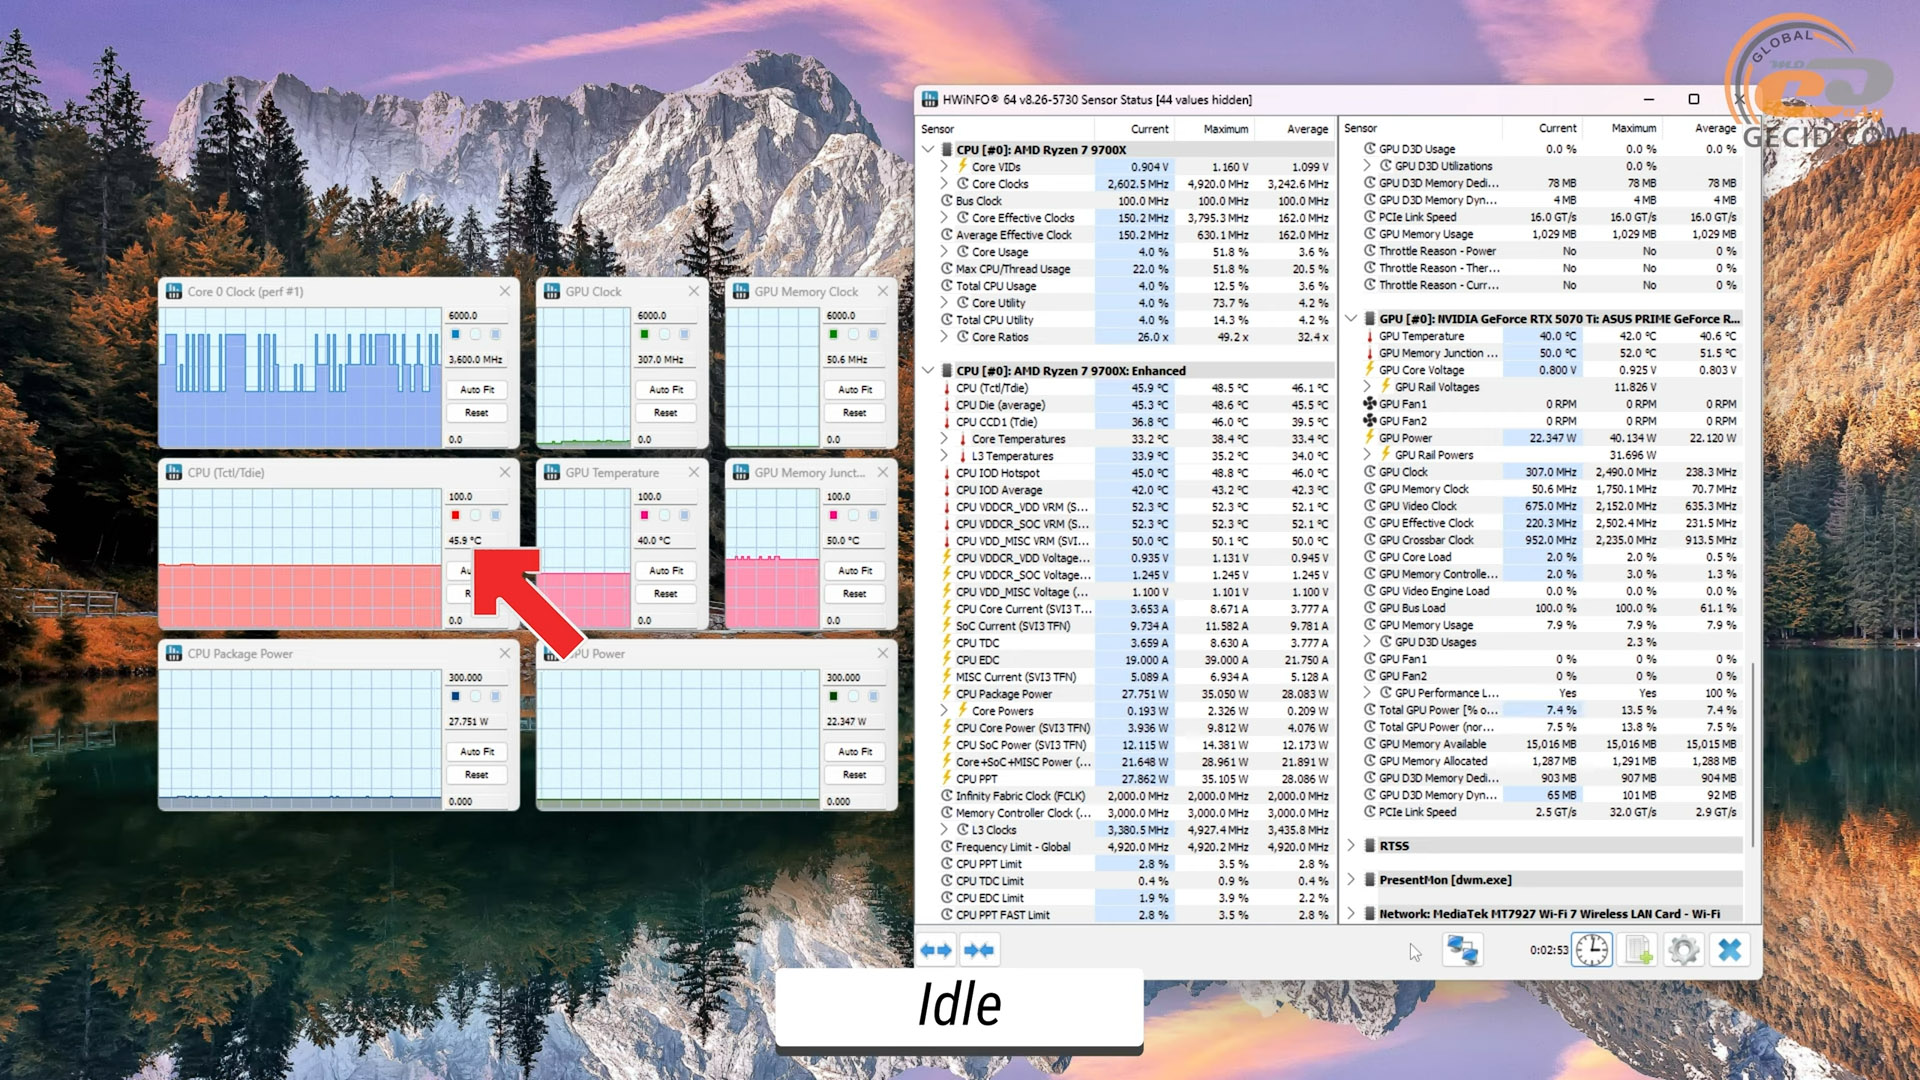This screenshot has height=1080, width=1920.
Task: Expand the GPU Rail Voltages row
Action: click(x=1367, y=387)
